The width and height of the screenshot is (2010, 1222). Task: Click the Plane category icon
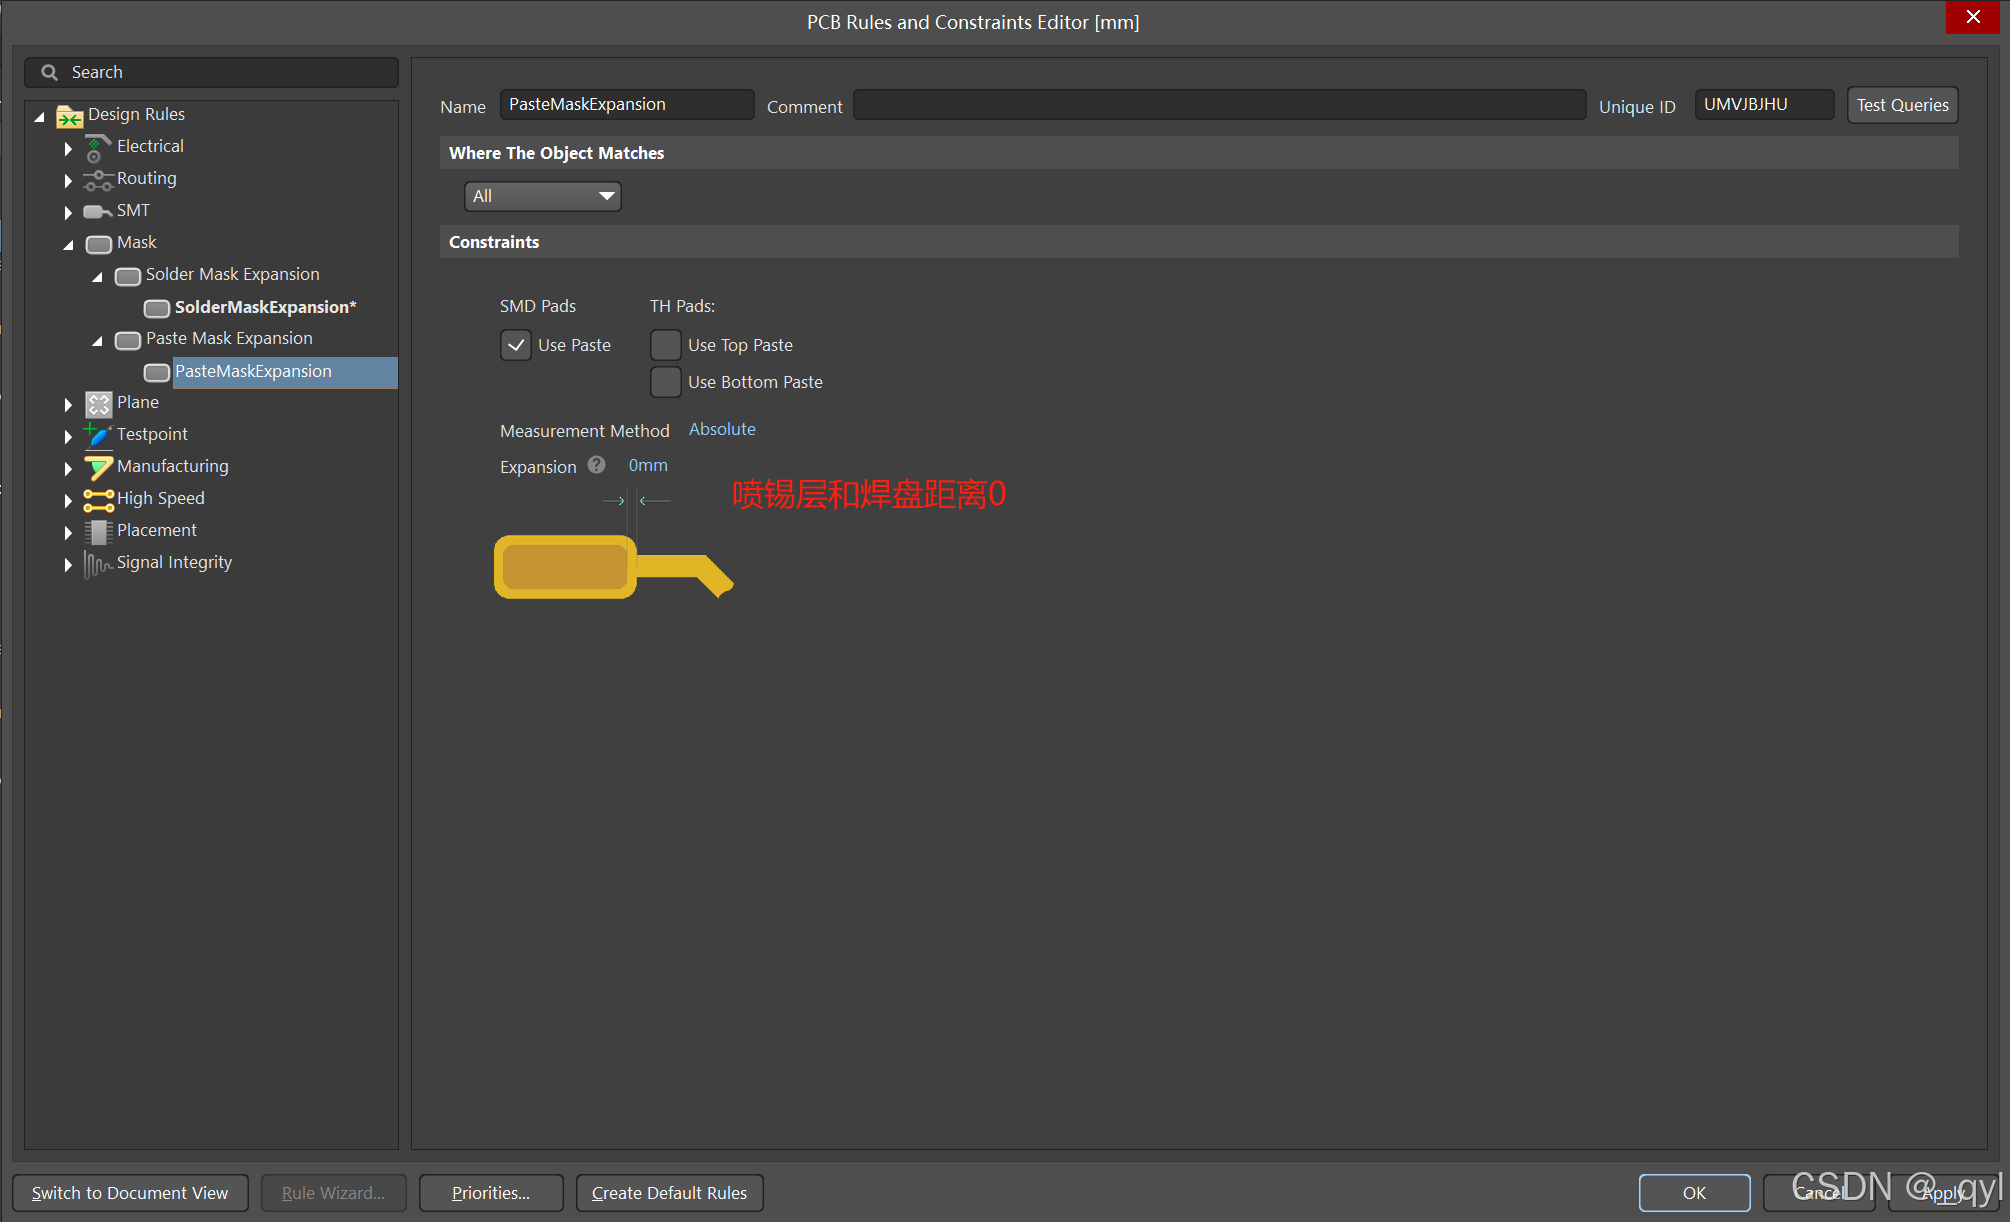click(98, 404)
